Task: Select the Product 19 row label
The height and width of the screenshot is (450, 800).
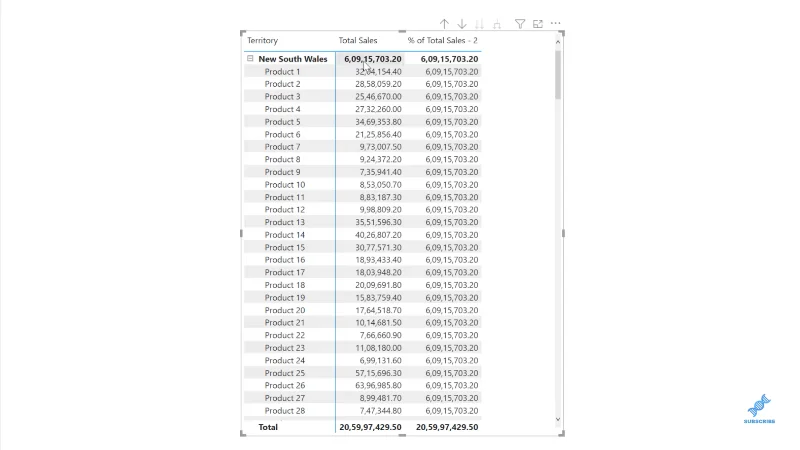Action: click(x=285, y=297)
